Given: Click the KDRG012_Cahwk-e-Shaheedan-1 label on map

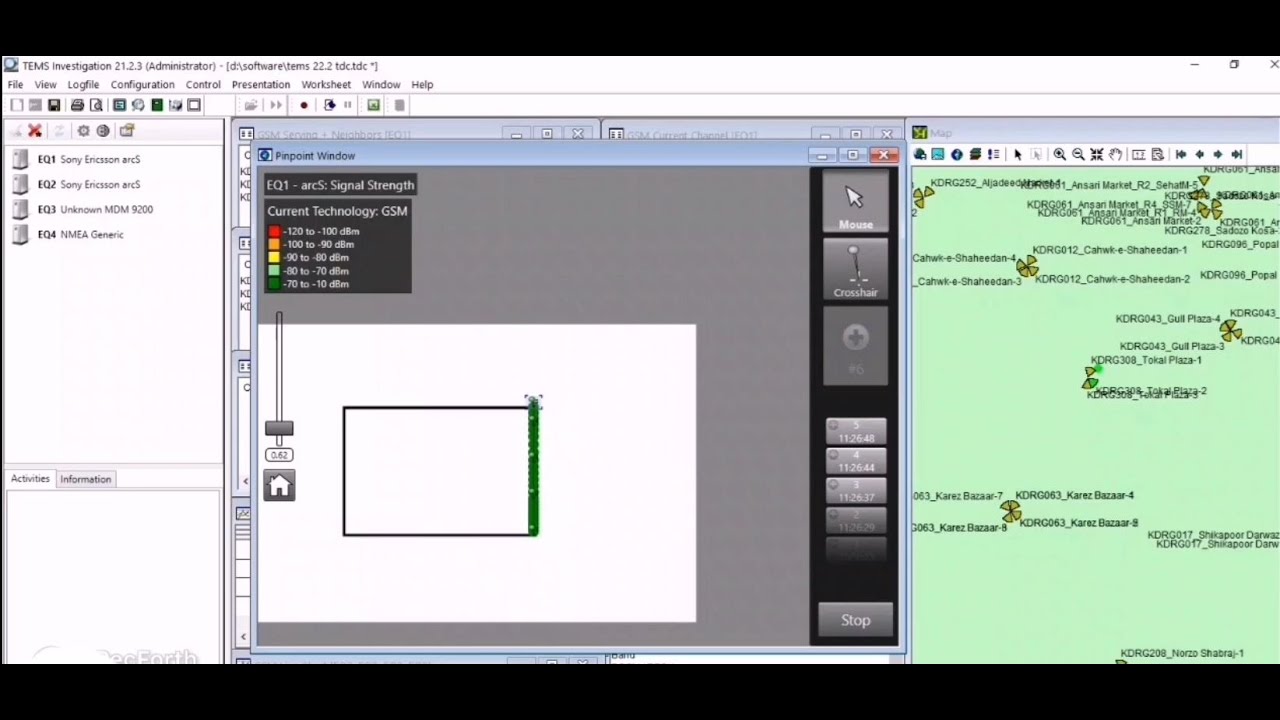Looking at the screenshot, I should coord(1110,250).
